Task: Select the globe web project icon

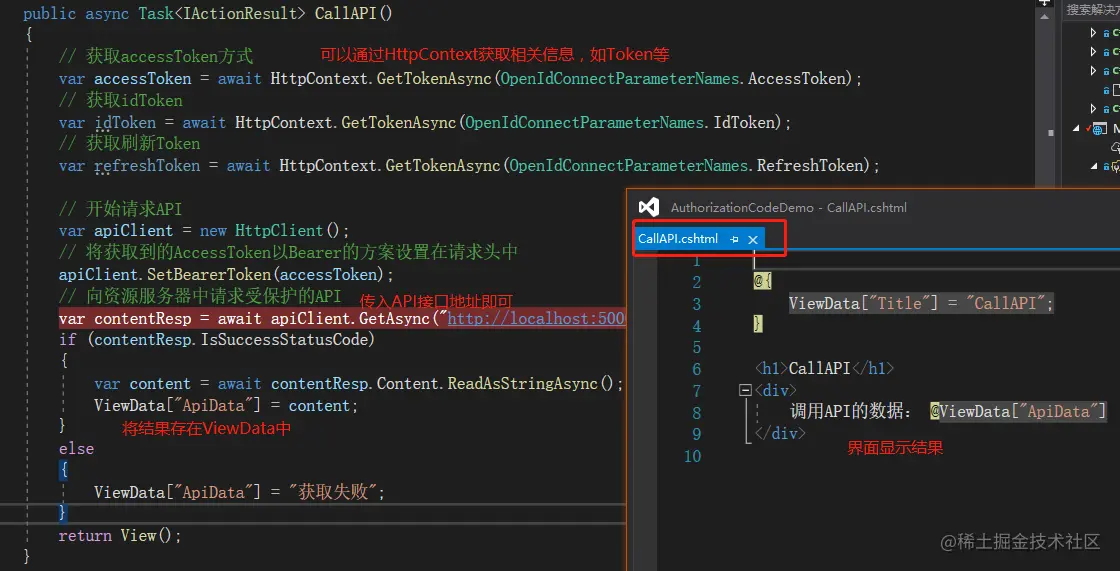Action: pos(1099,129)
